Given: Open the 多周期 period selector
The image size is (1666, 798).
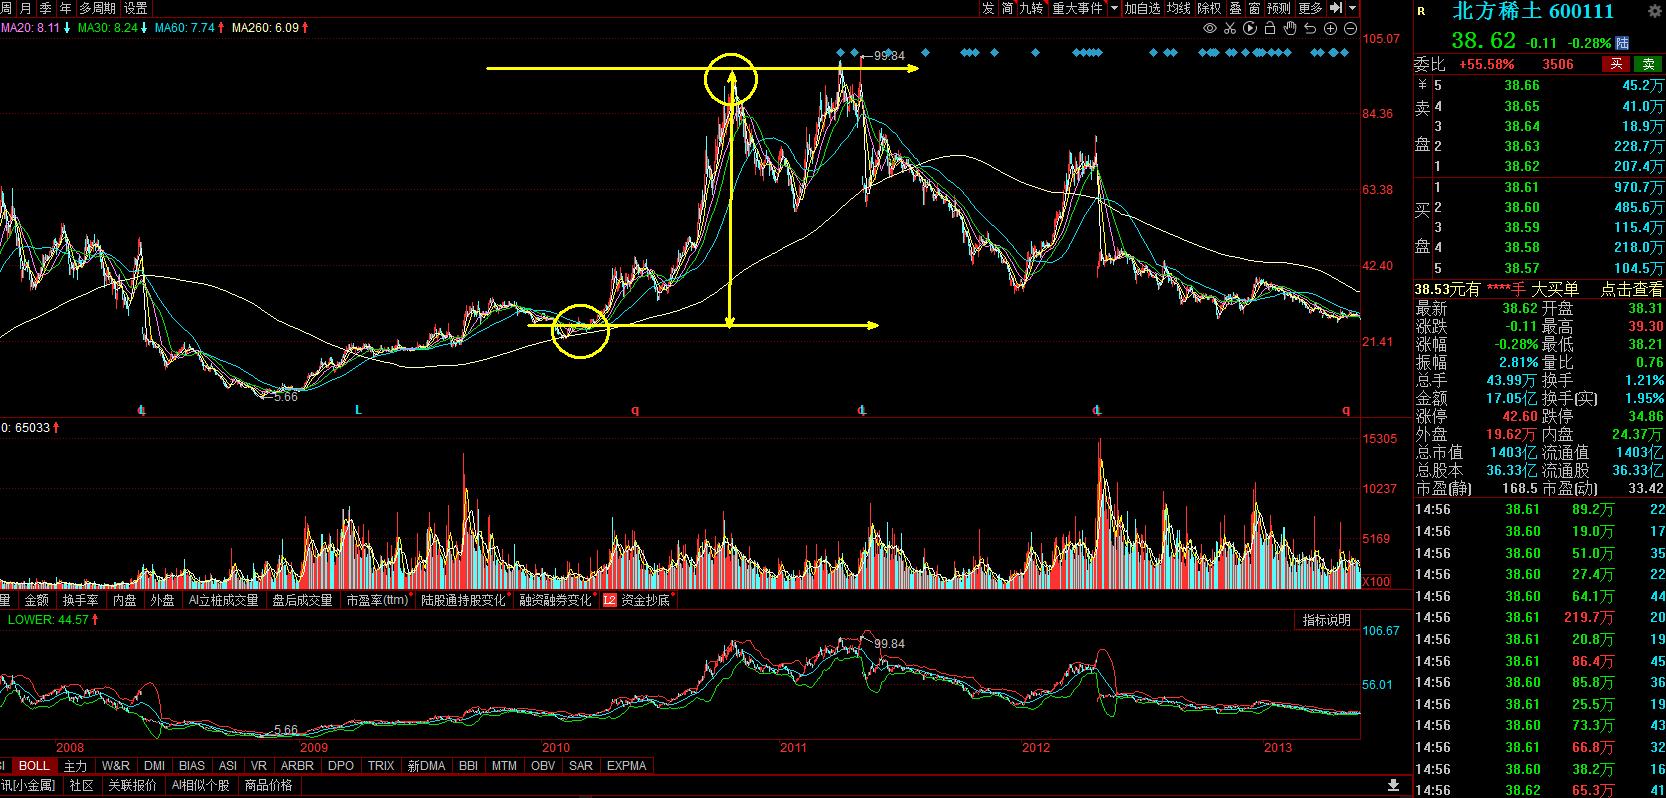Looking at the screenshot, I should [x=98, y=8].
